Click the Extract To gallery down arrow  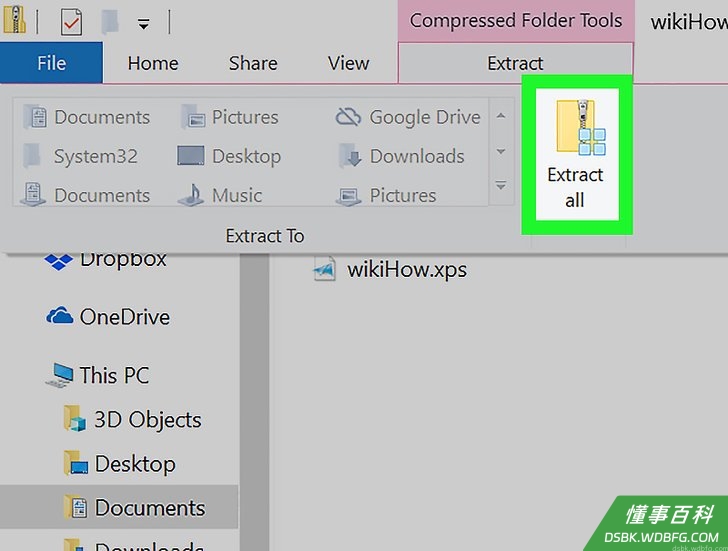[x=501, y=151]
